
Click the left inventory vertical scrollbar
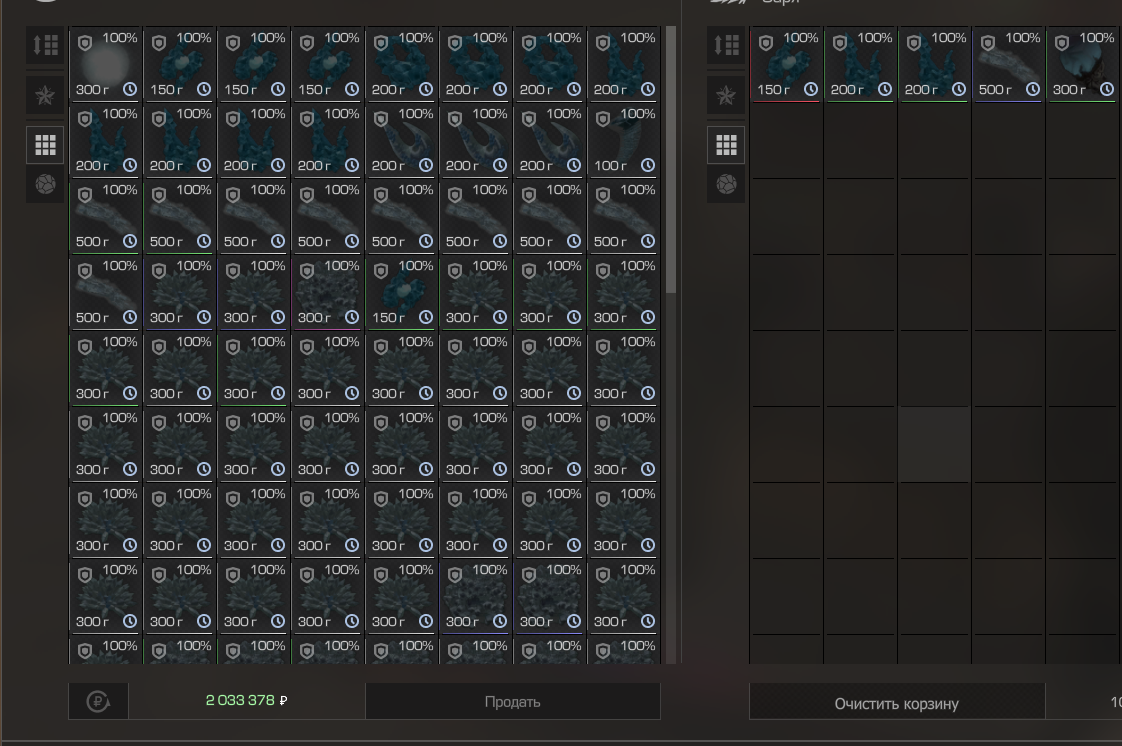pos(670,159)
